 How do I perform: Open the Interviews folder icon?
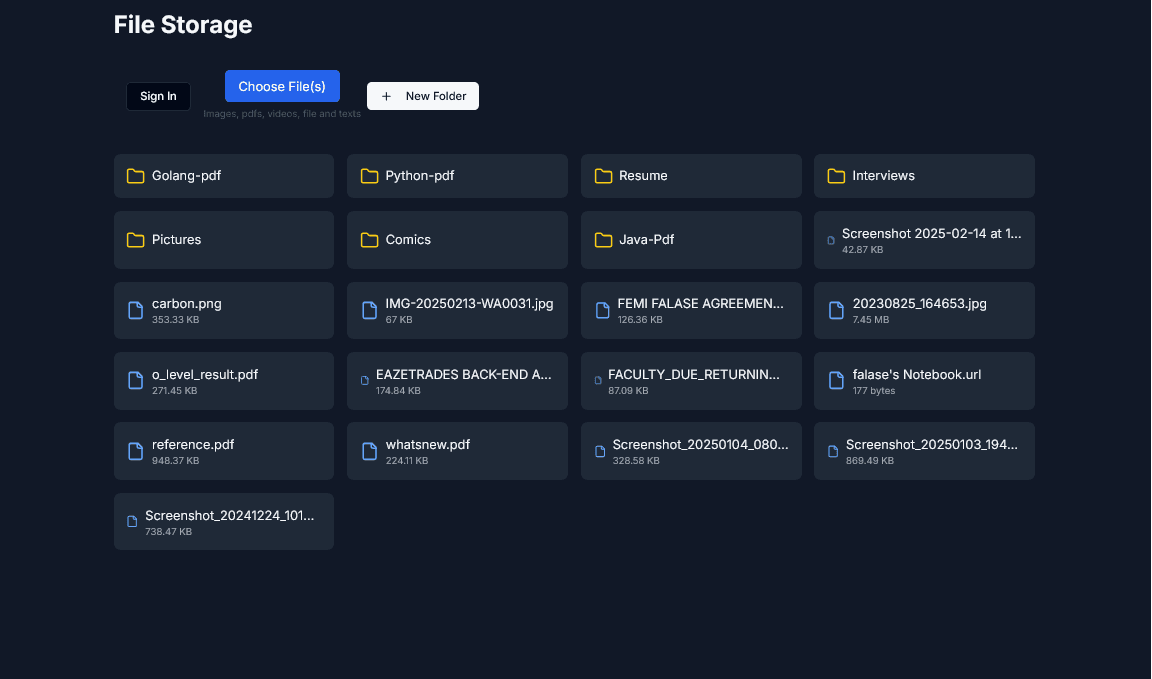pyautogui.click(x=837, y=175)
